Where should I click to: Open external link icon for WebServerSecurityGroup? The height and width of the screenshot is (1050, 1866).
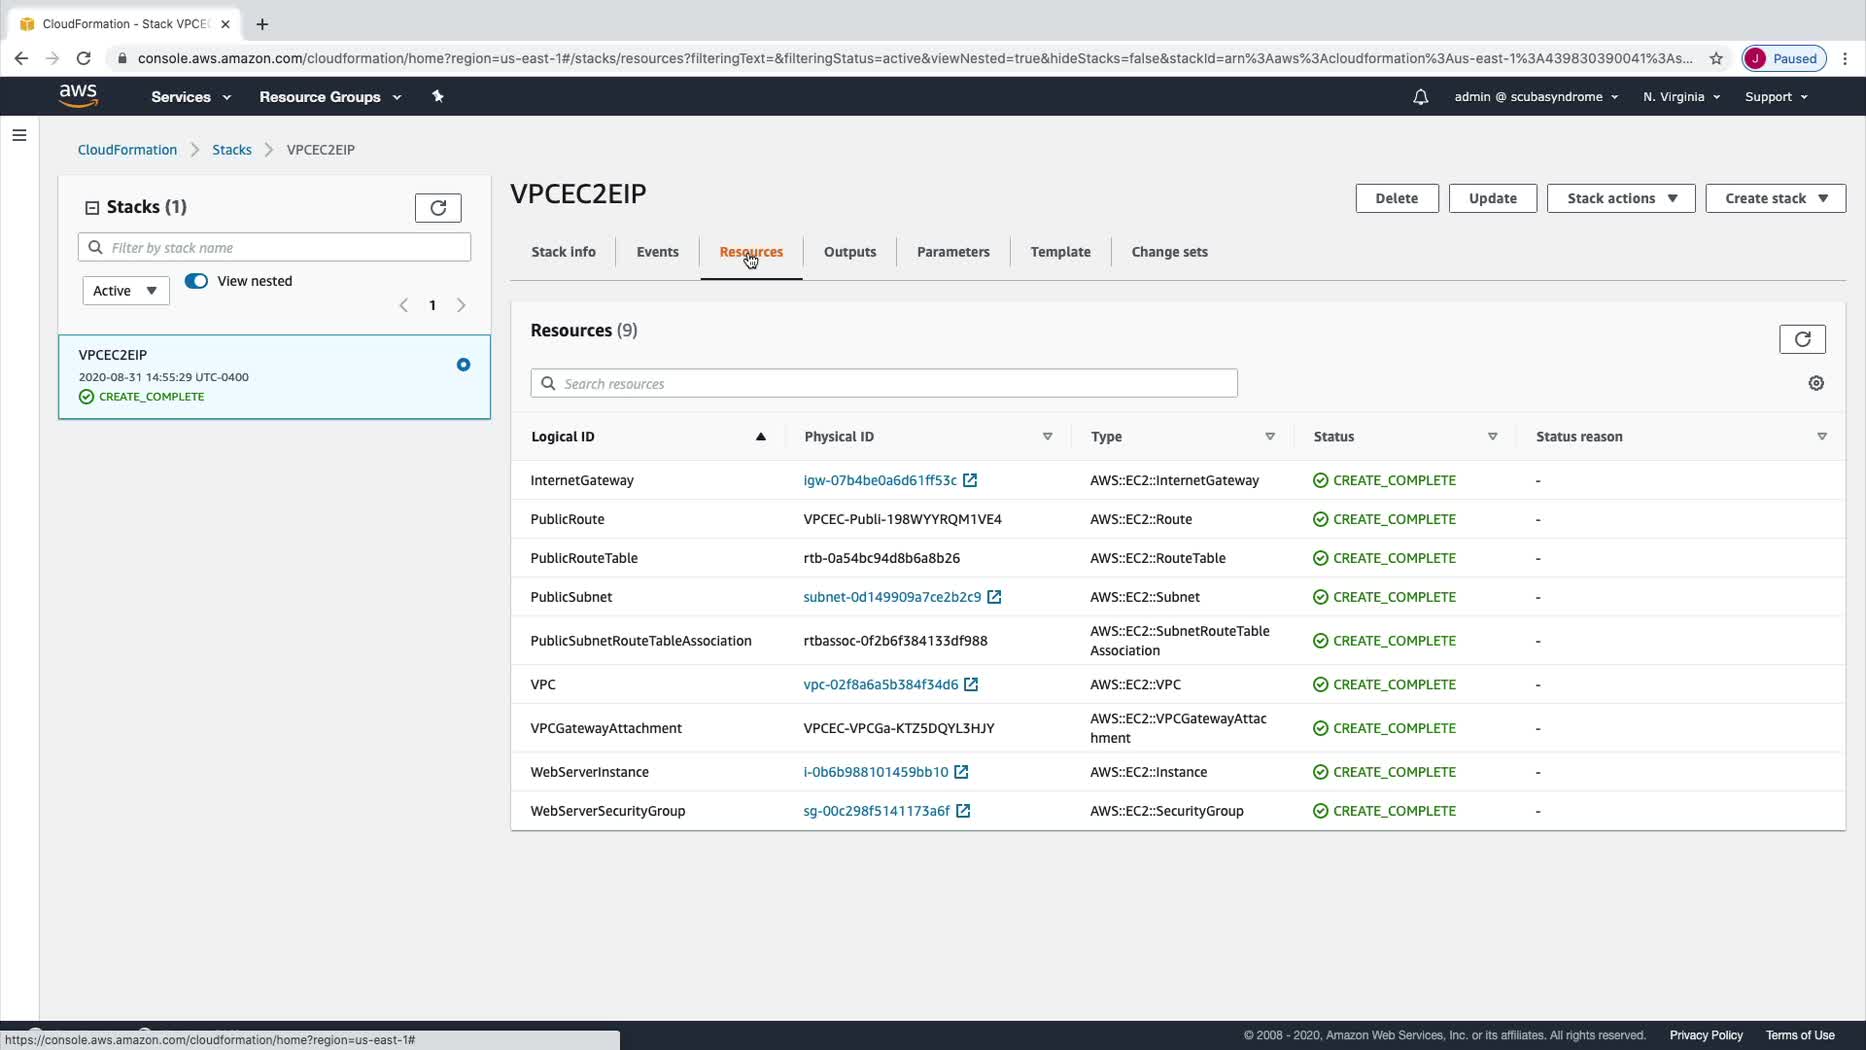(963, 811)
